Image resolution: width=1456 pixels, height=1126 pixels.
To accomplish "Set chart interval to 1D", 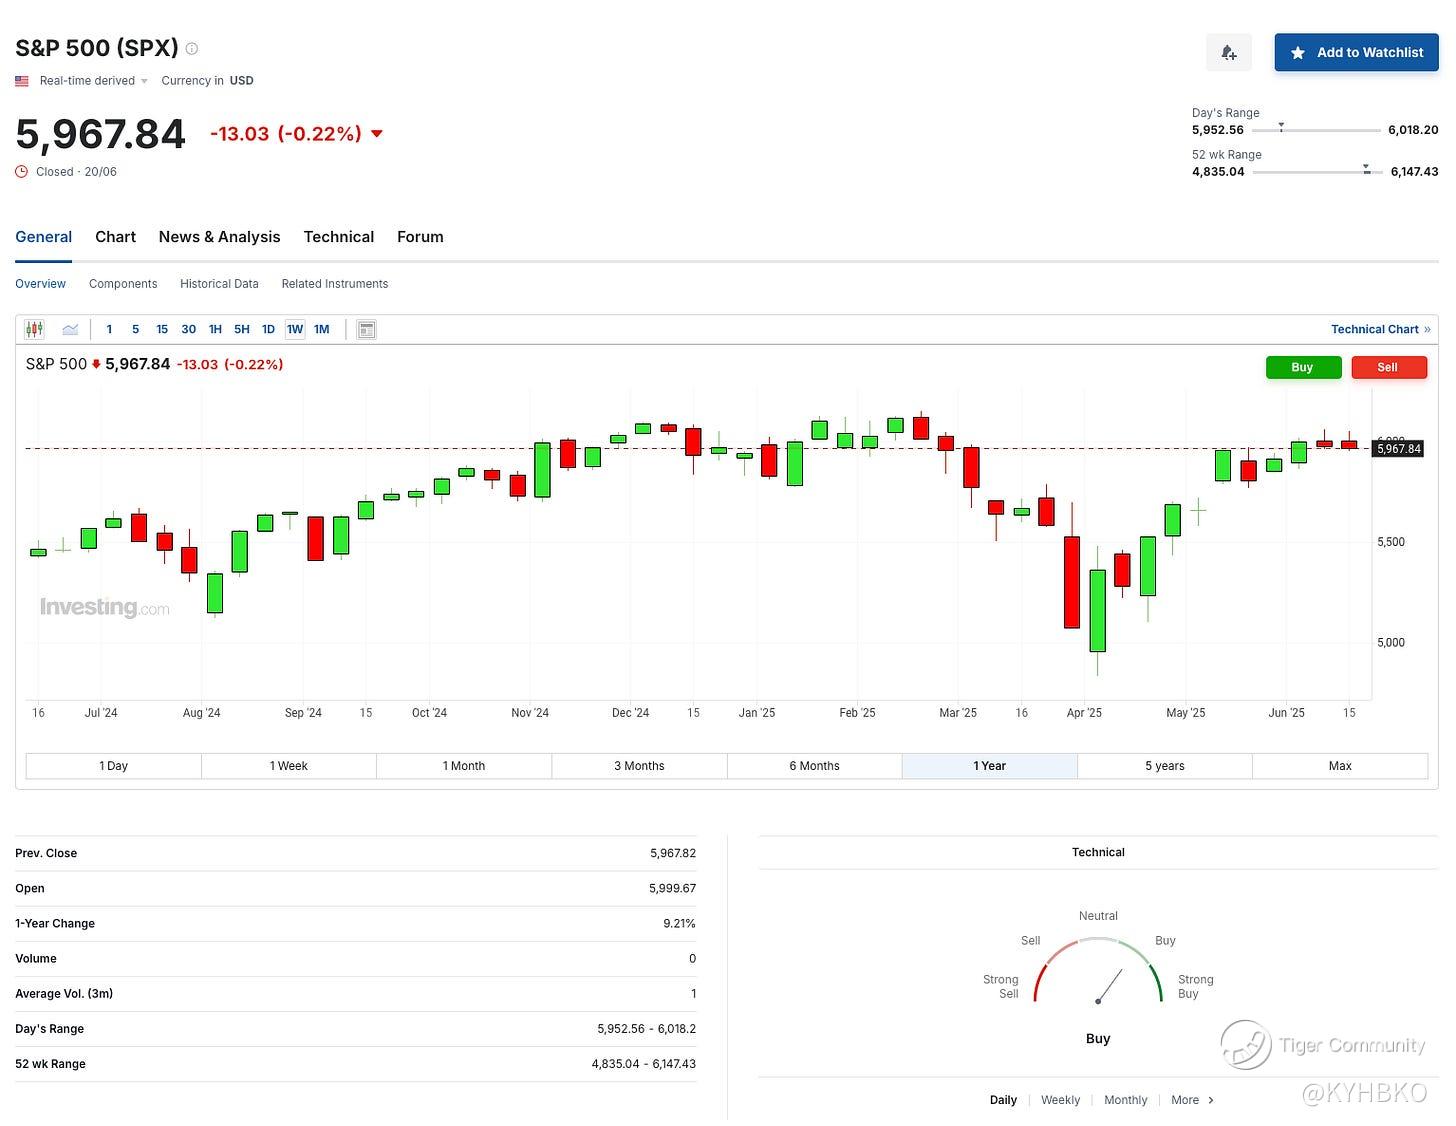I will [268, 329].
